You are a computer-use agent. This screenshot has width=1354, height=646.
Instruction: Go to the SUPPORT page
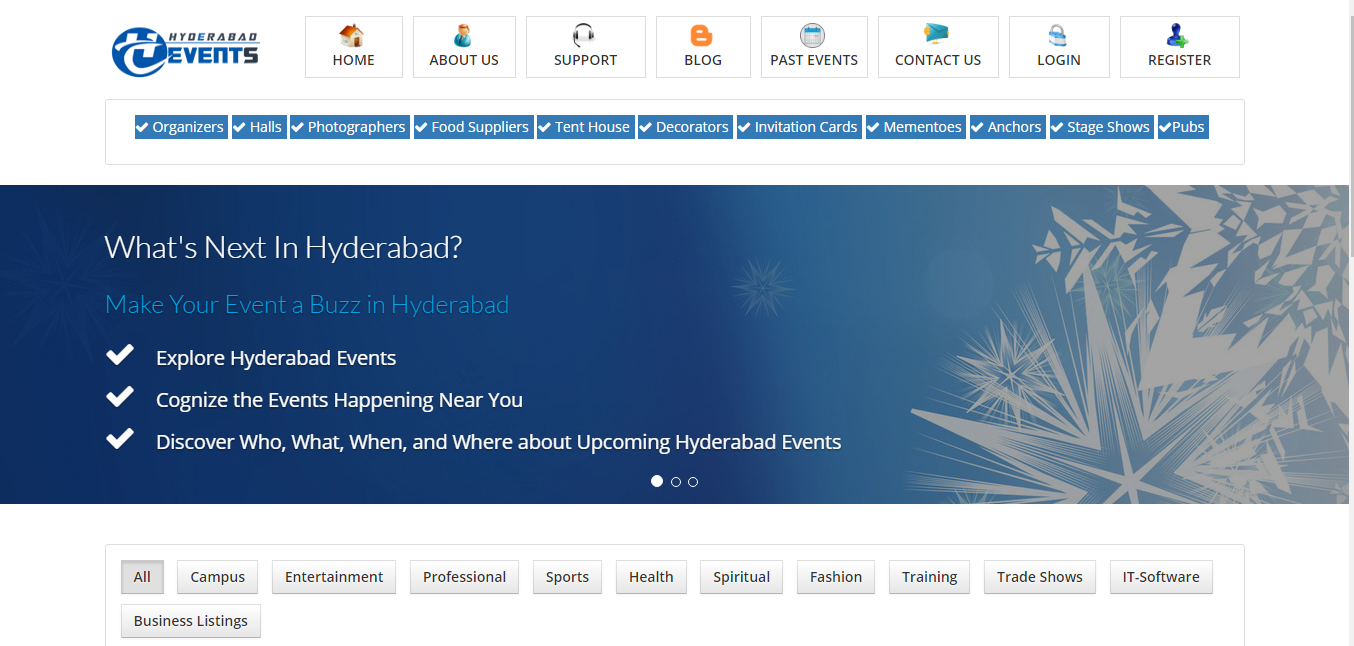tap(586, 47)
